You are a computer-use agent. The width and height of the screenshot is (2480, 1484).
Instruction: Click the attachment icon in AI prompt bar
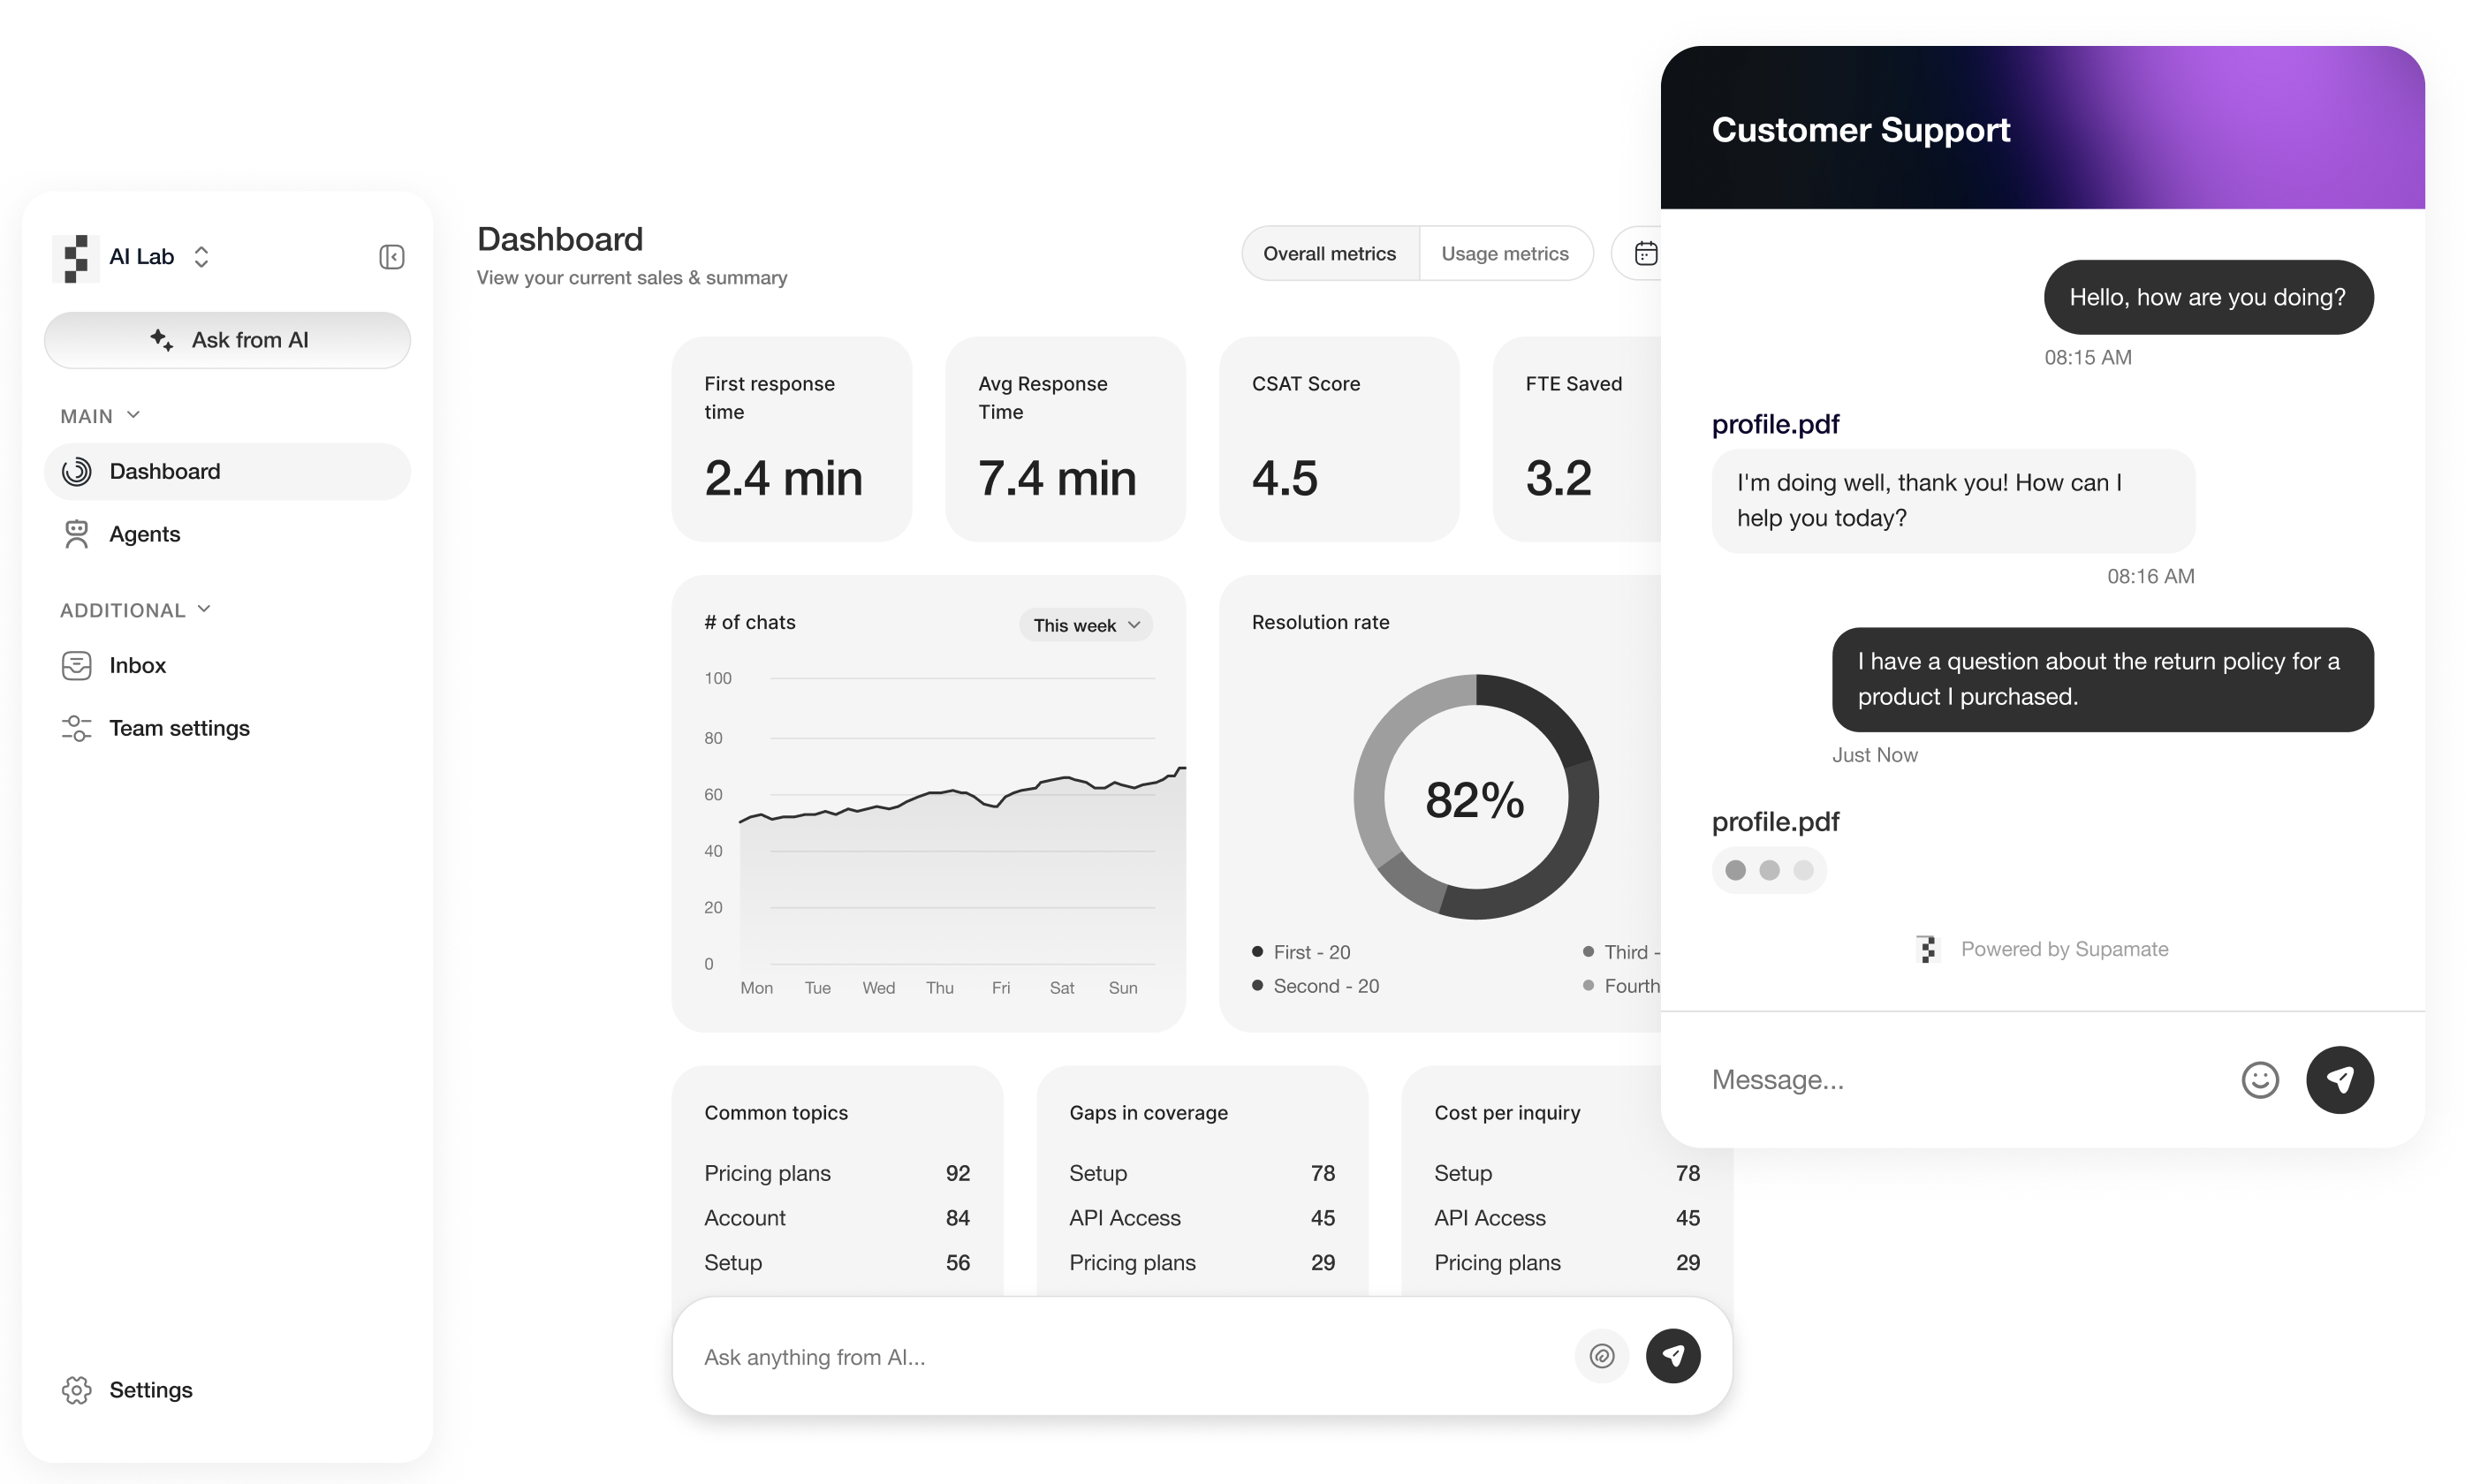[1601, 1356]
